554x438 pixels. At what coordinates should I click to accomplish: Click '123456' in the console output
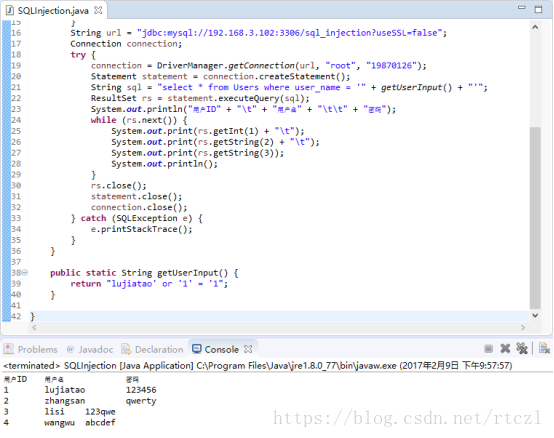pos(141,390)
